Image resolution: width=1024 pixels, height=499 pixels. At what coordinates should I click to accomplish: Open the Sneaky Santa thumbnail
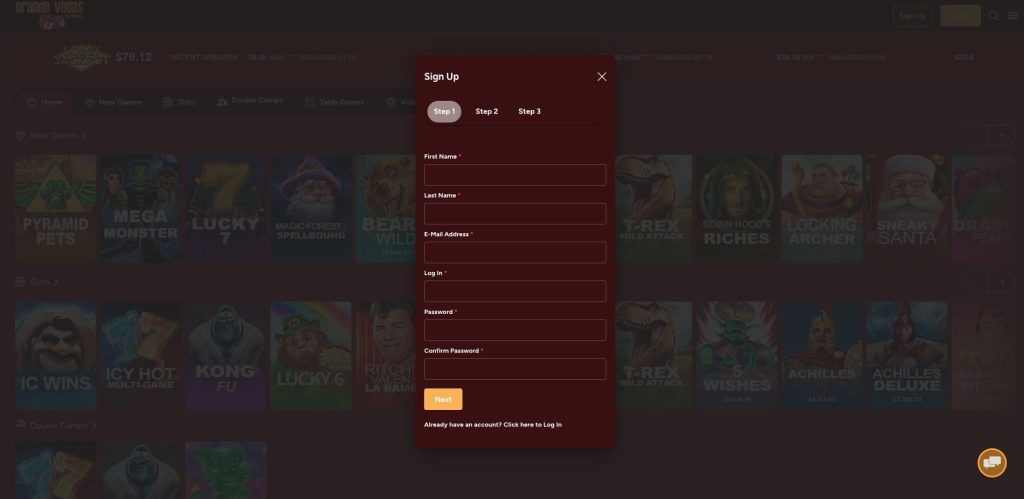point(906,209)
